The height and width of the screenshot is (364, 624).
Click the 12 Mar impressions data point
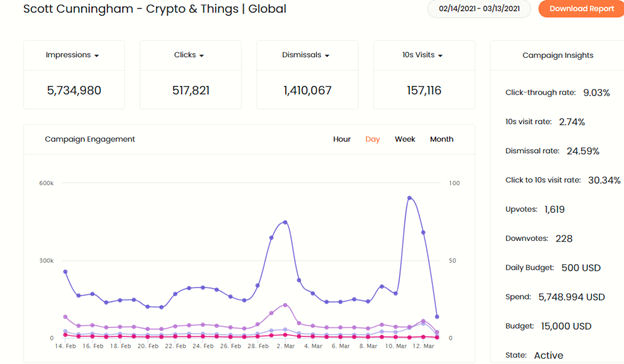coord(423,232)
